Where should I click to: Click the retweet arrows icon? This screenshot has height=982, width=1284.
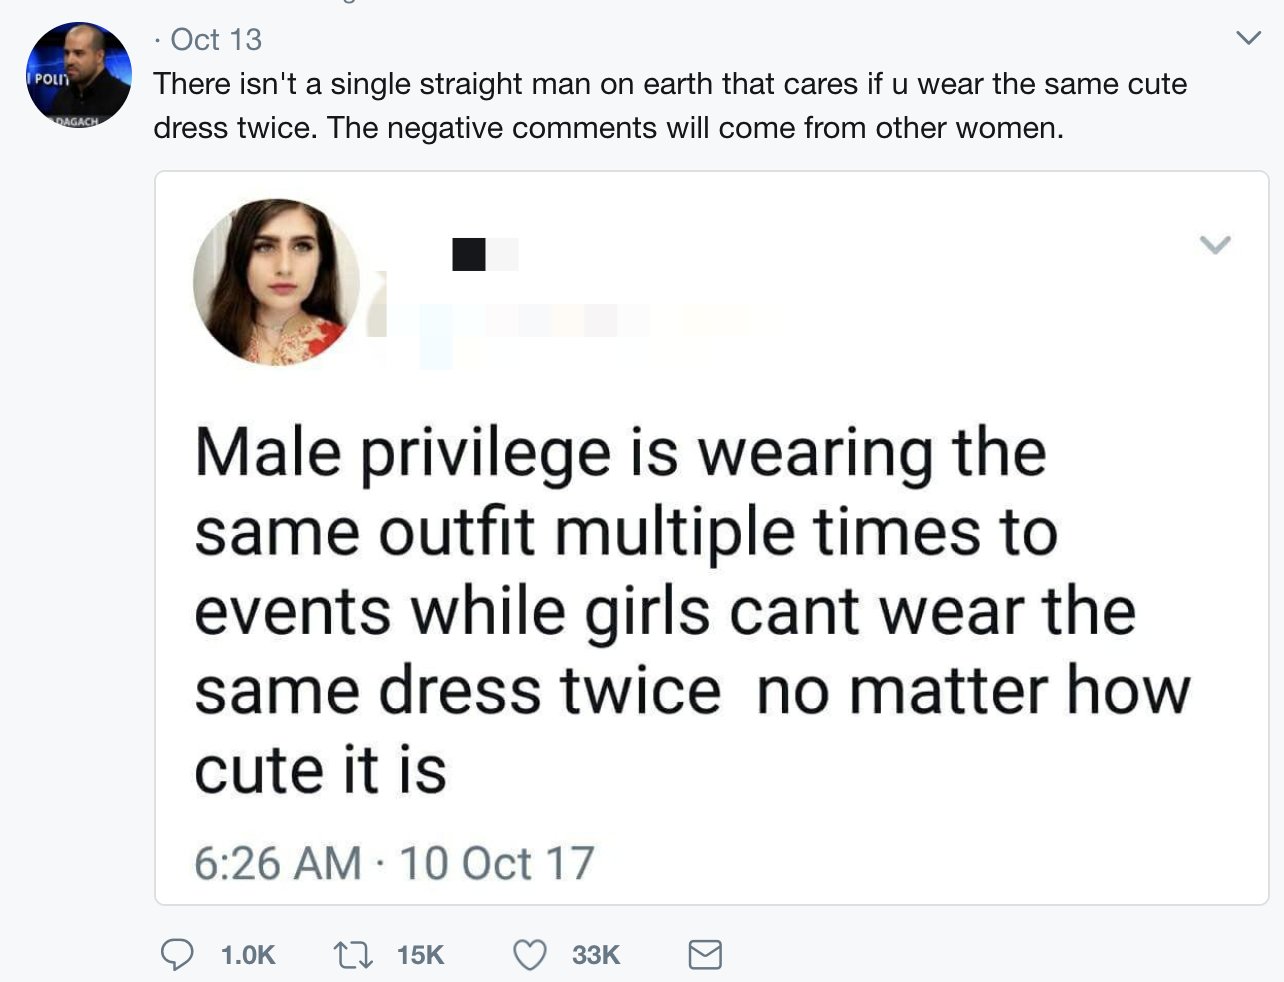[x=352, y=955]
